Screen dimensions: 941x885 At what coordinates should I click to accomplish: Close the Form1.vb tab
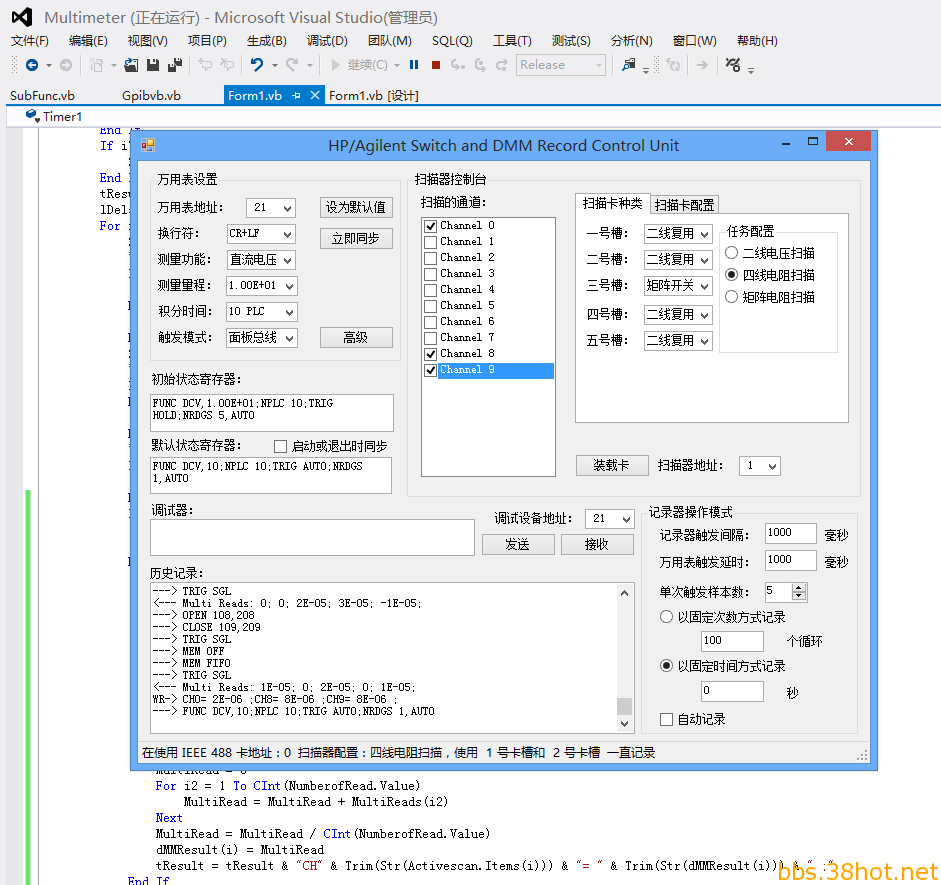[x=314, y=95]
